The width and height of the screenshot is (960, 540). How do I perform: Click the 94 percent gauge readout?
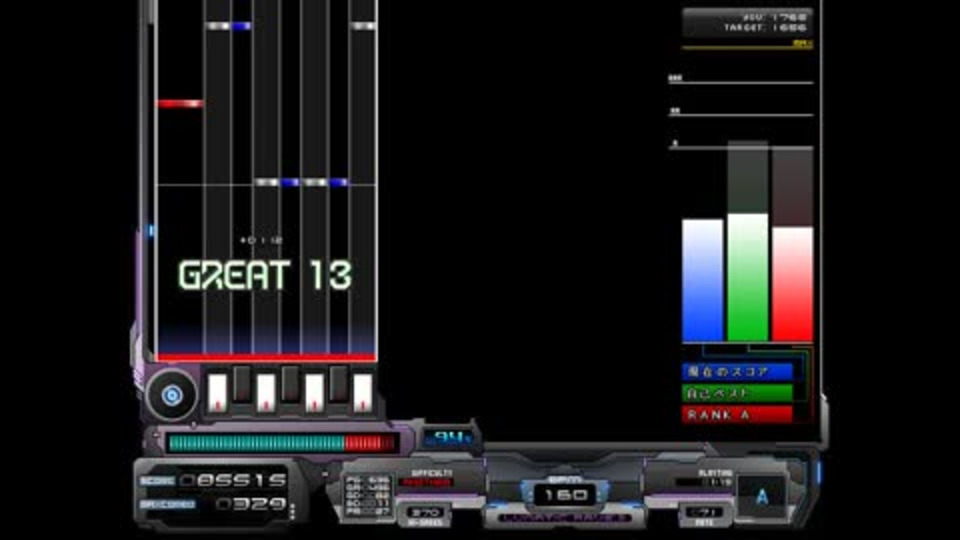[449, 438]
